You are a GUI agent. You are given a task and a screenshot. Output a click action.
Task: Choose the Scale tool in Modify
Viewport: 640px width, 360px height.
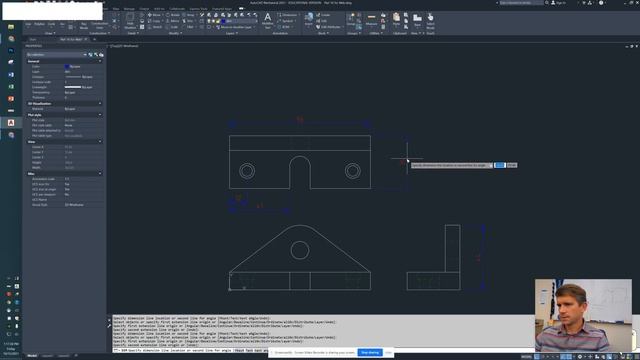(172, 27)
